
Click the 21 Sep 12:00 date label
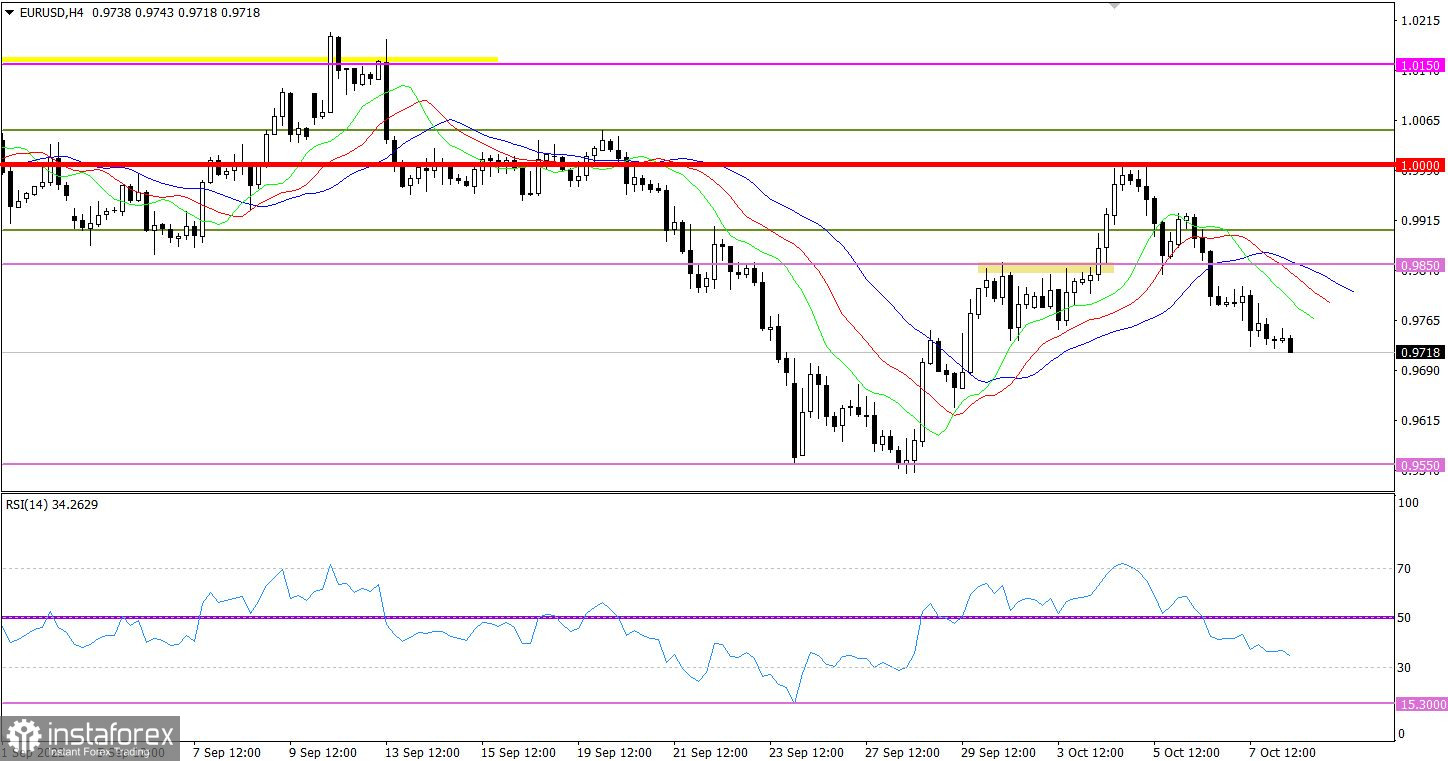tap(710, 751)
